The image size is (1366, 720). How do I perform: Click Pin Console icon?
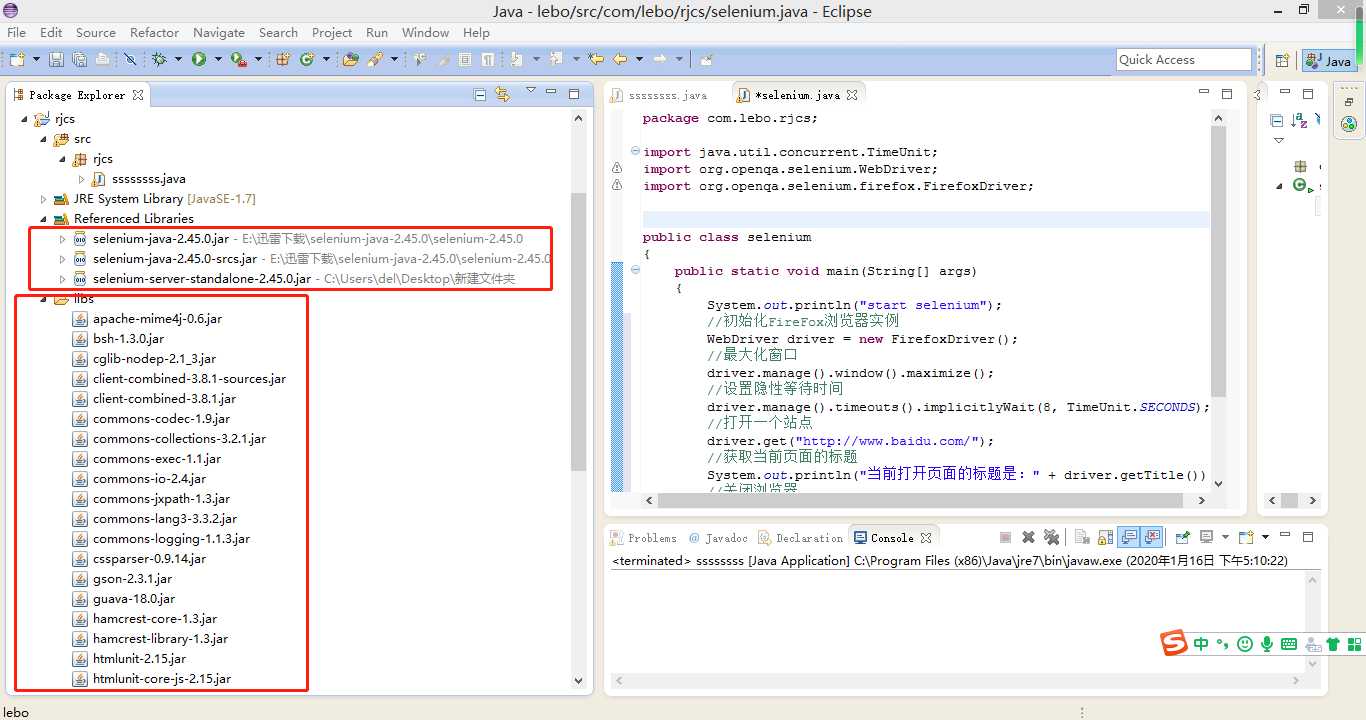1183,537
